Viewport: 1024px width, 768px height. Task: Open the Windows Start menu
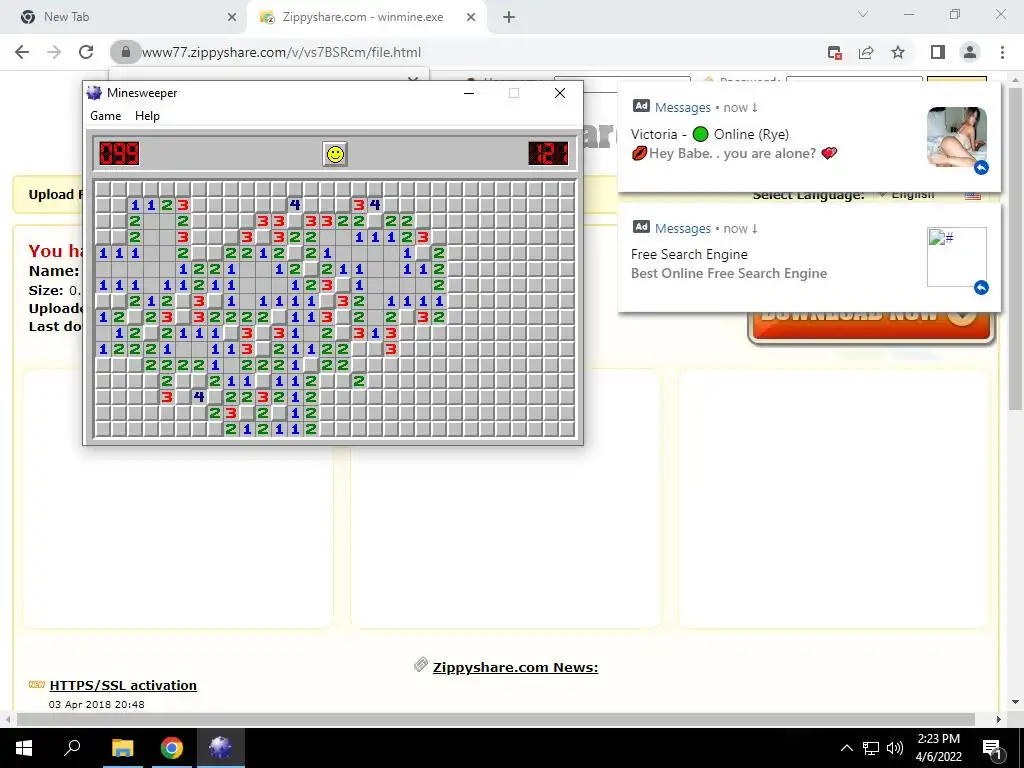point(24,748)
